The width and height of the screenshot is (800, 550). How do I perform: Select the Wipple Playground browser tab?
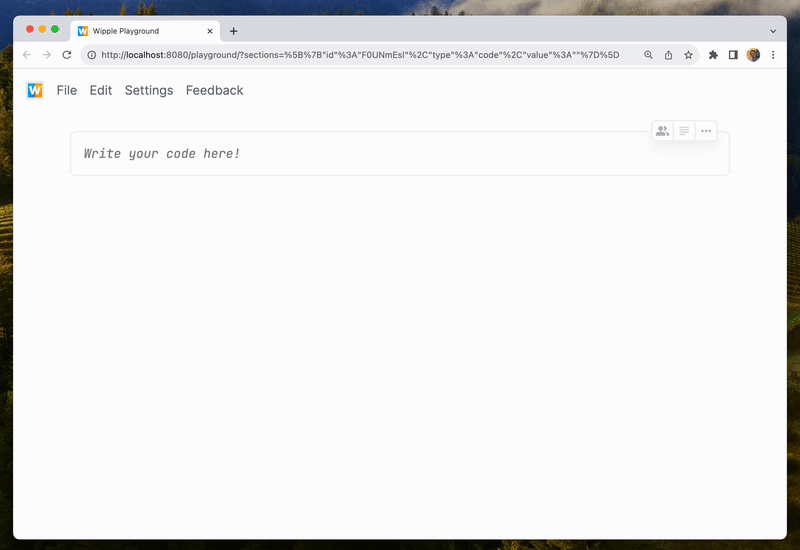[x=145, y=31]
